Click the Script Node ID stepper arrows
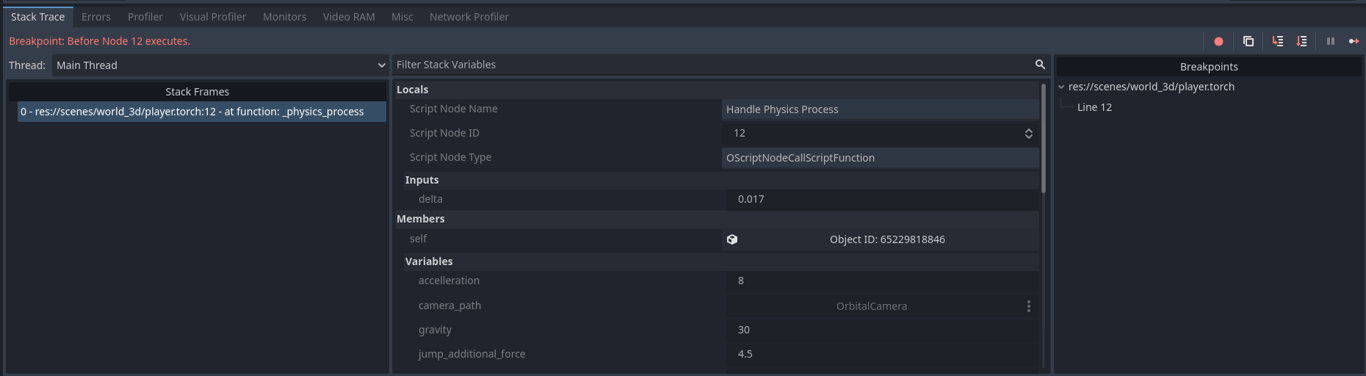Image resolution: width=1366 pixels, height=376 pixels. [1028, 133]
